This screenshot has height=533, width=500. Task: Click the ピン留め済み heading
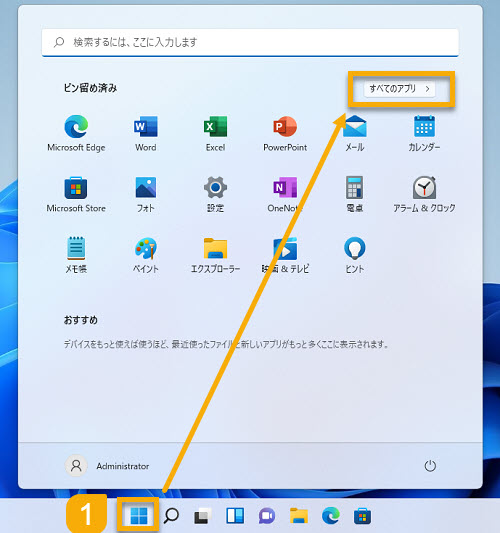[90, 88]
